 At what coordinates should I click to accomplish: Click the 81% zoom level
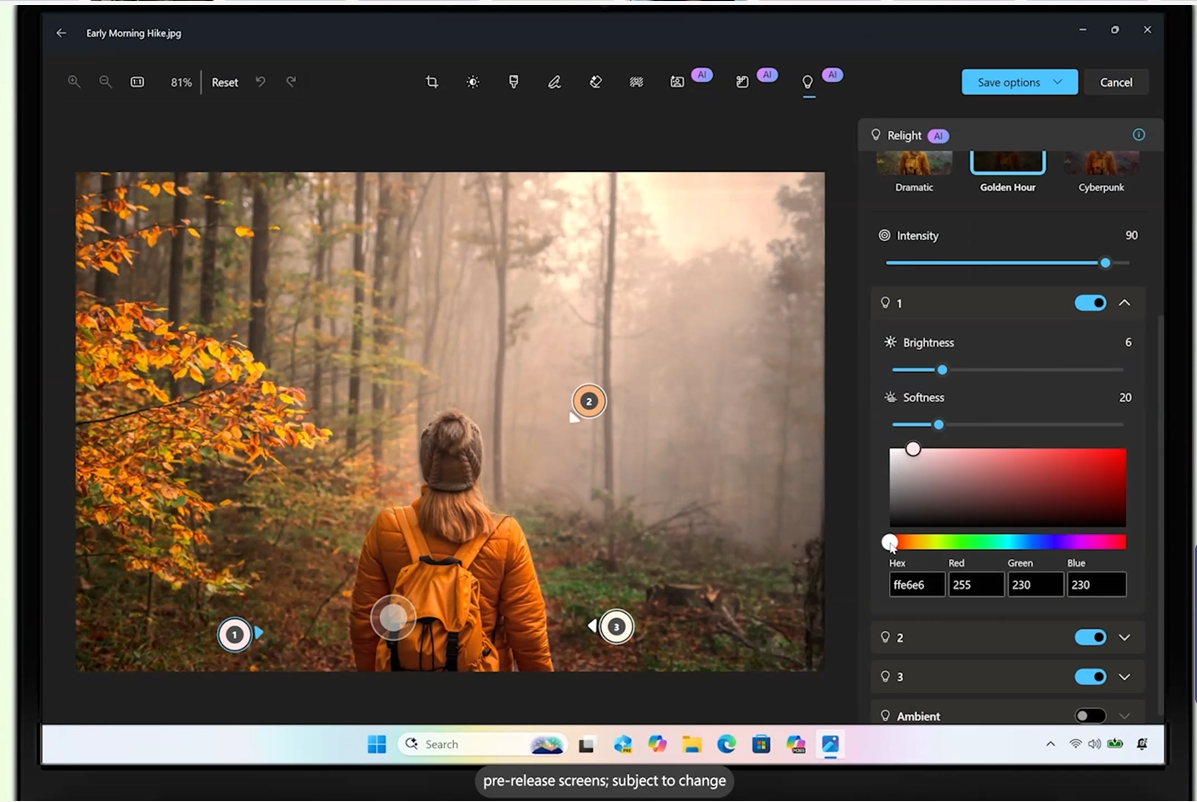pyautogui.click(x=181, y=82)
